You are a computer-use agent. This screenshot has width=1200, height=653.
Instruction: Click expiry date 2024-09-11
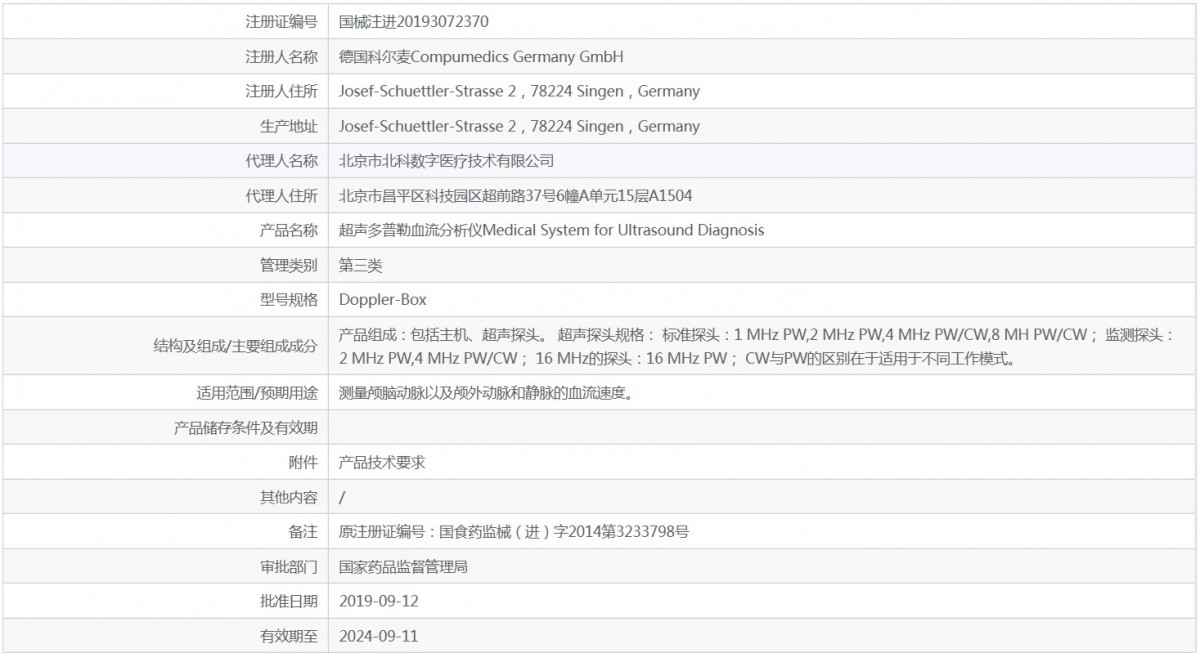[379, 636]
